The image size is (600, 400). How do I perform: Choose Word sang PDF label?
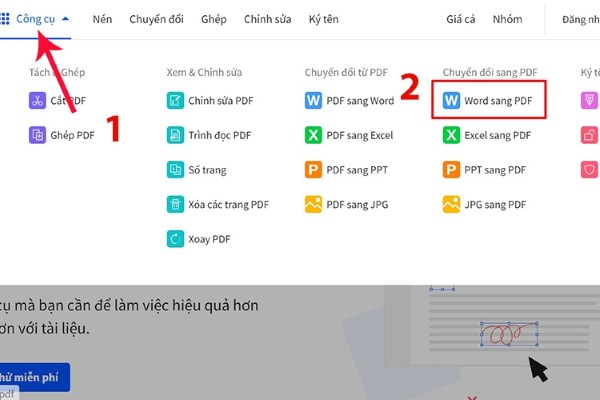click(x=498, y=101)
